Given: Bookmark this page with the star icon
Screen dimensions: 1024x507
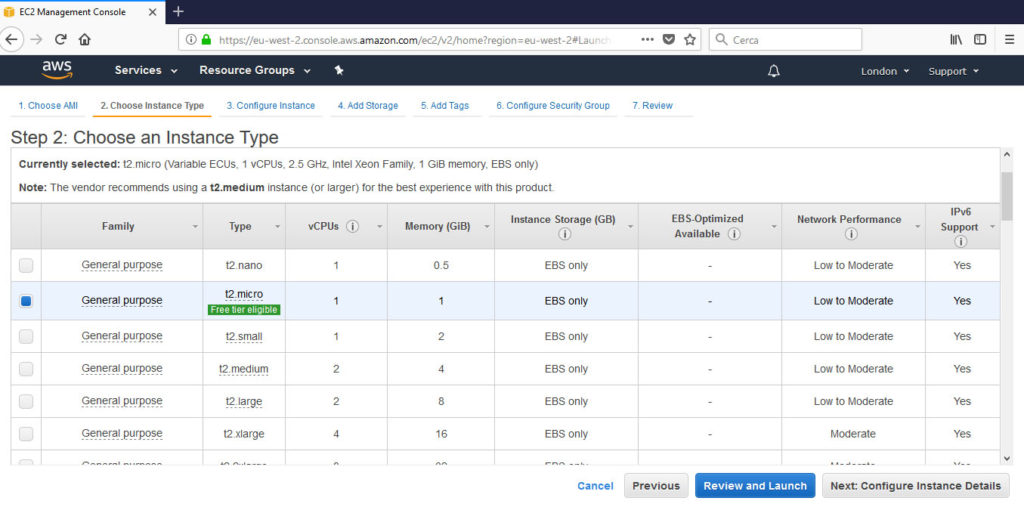Looking at the screenshot, I should [690, 40].
